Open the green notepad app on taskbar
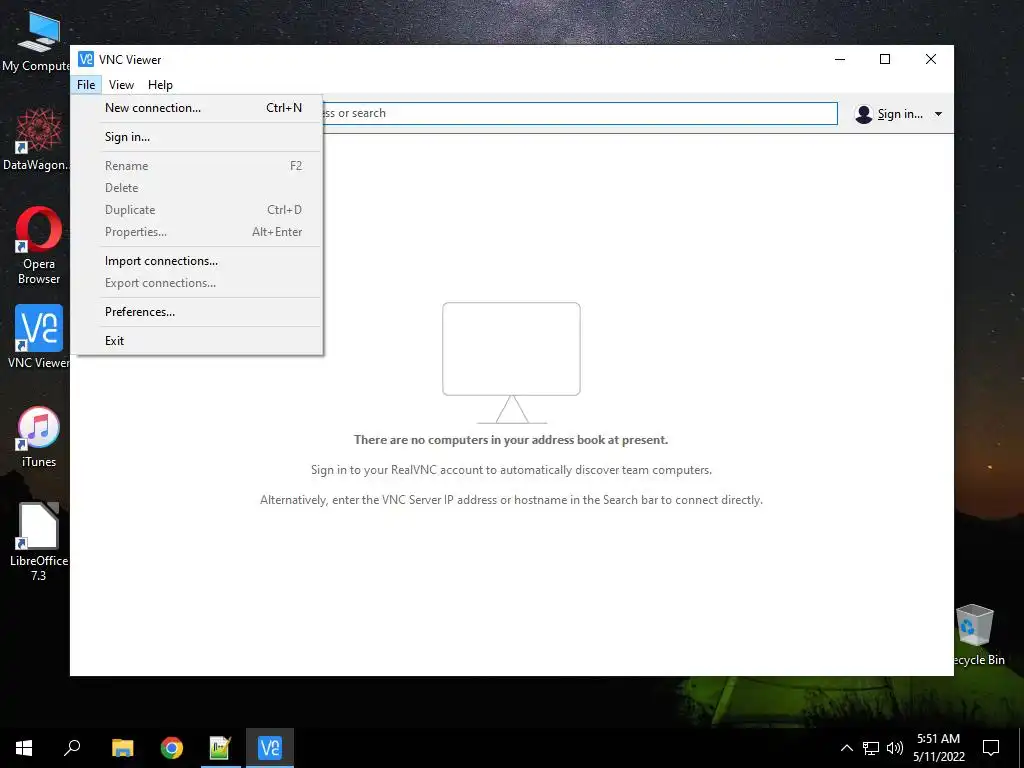Screen dimensions: 1024x768 (220, 748)
